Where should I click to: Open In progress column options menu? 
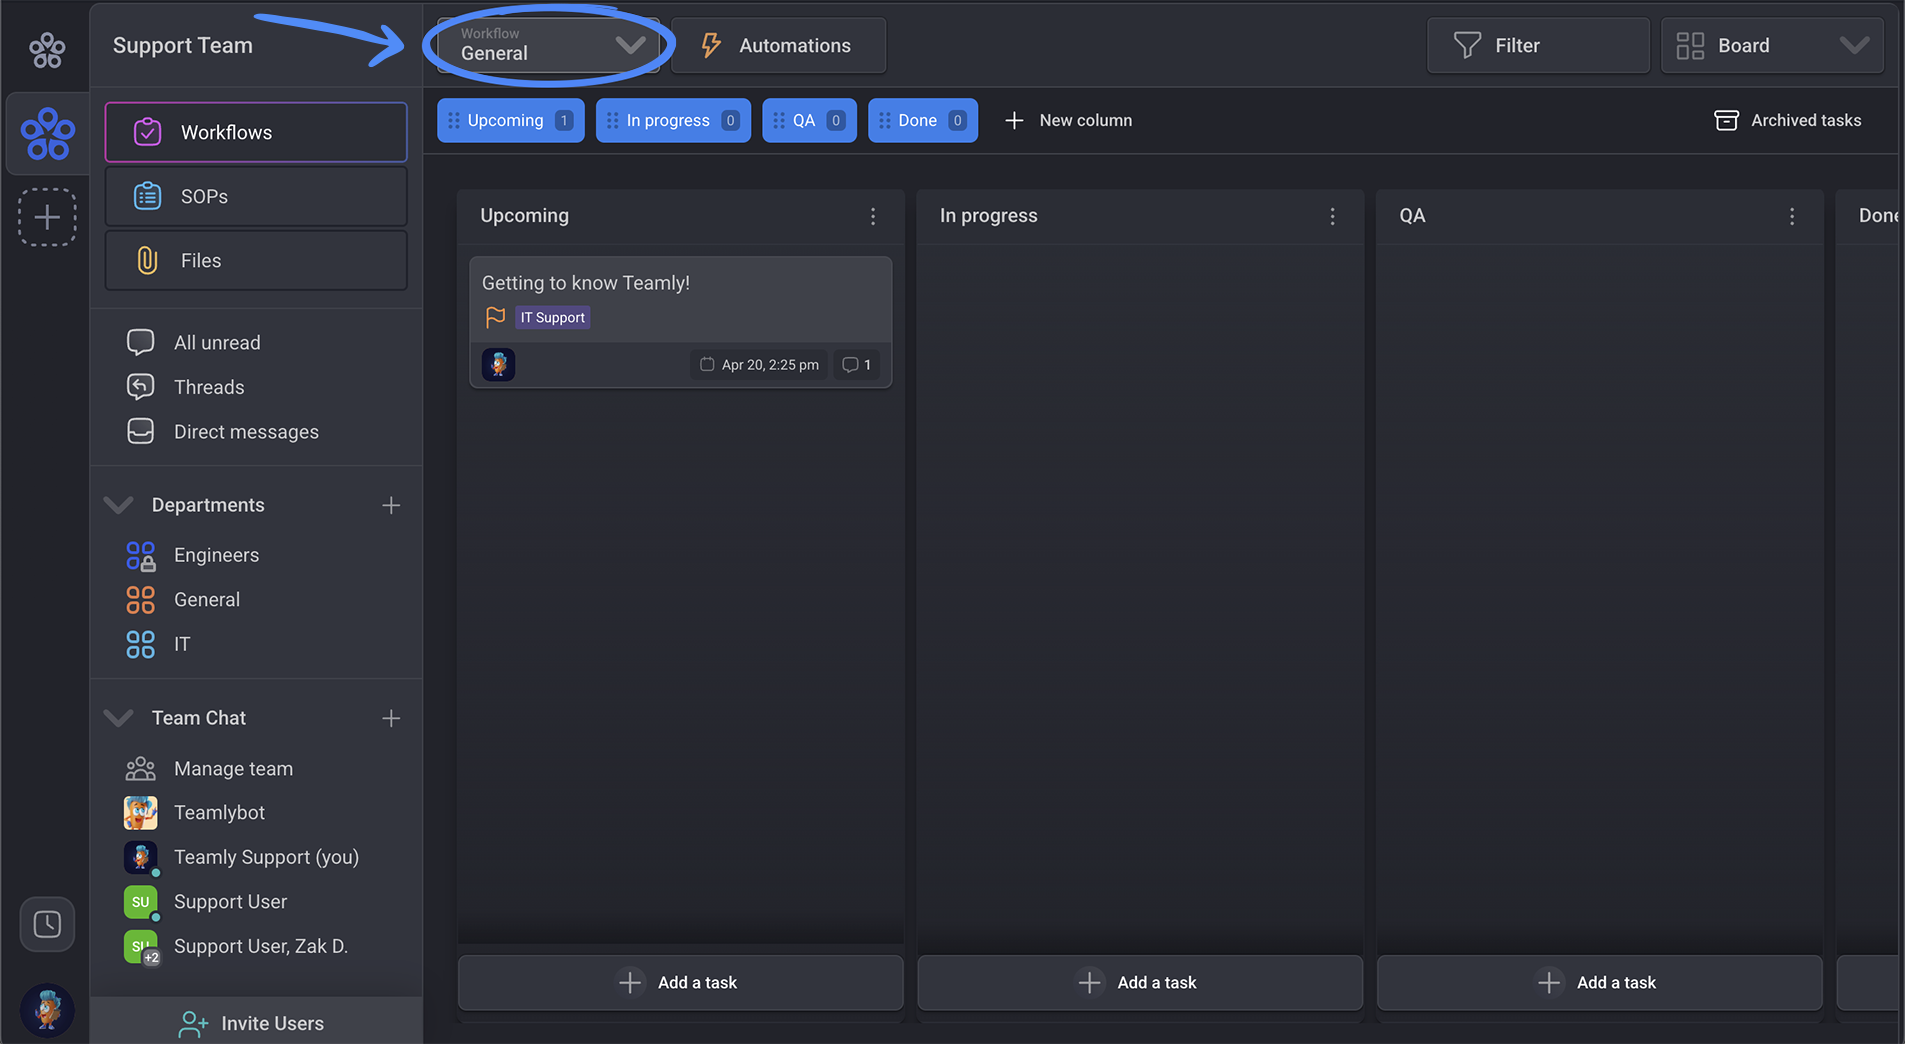[1332, 216]
